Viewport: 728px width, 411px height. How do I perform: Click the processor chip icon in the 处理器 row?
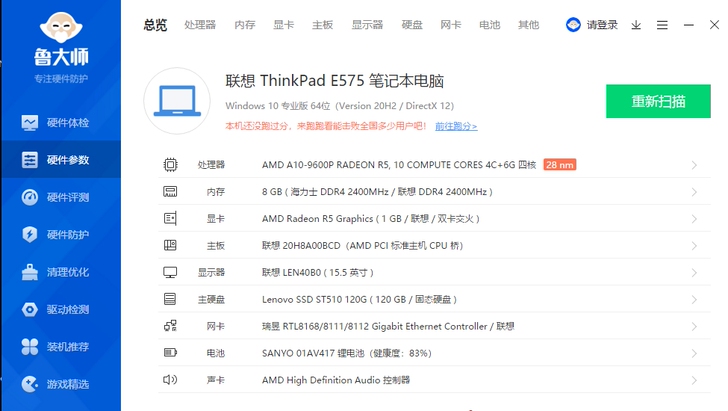click(170, 165)
